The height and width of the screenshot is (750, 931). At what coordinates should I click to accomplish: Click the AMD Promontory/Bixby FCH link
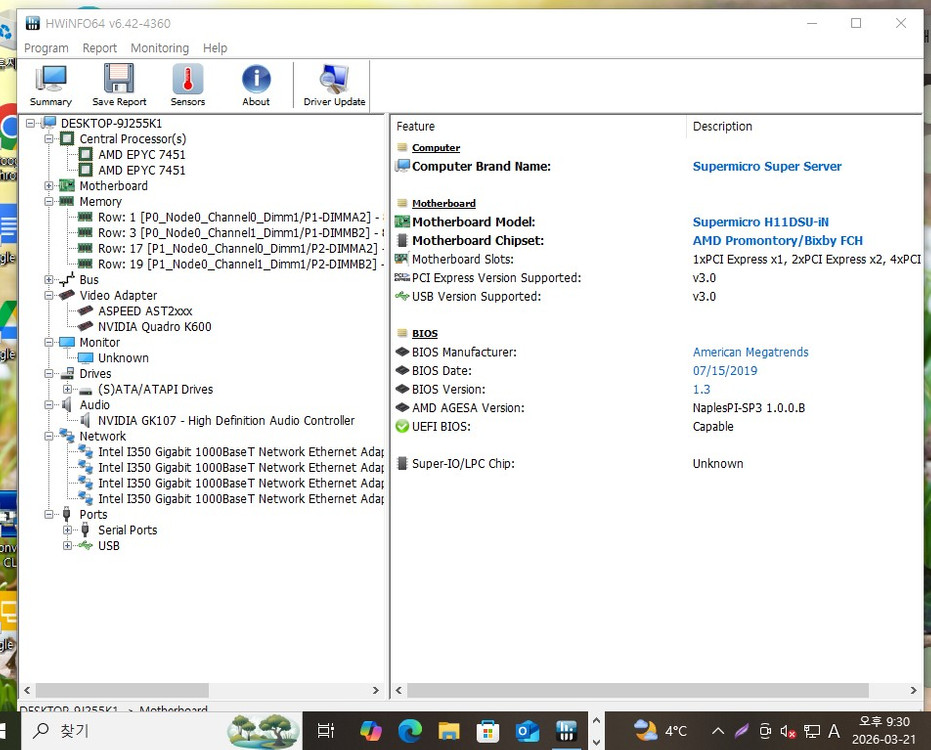tap(777, 240)
